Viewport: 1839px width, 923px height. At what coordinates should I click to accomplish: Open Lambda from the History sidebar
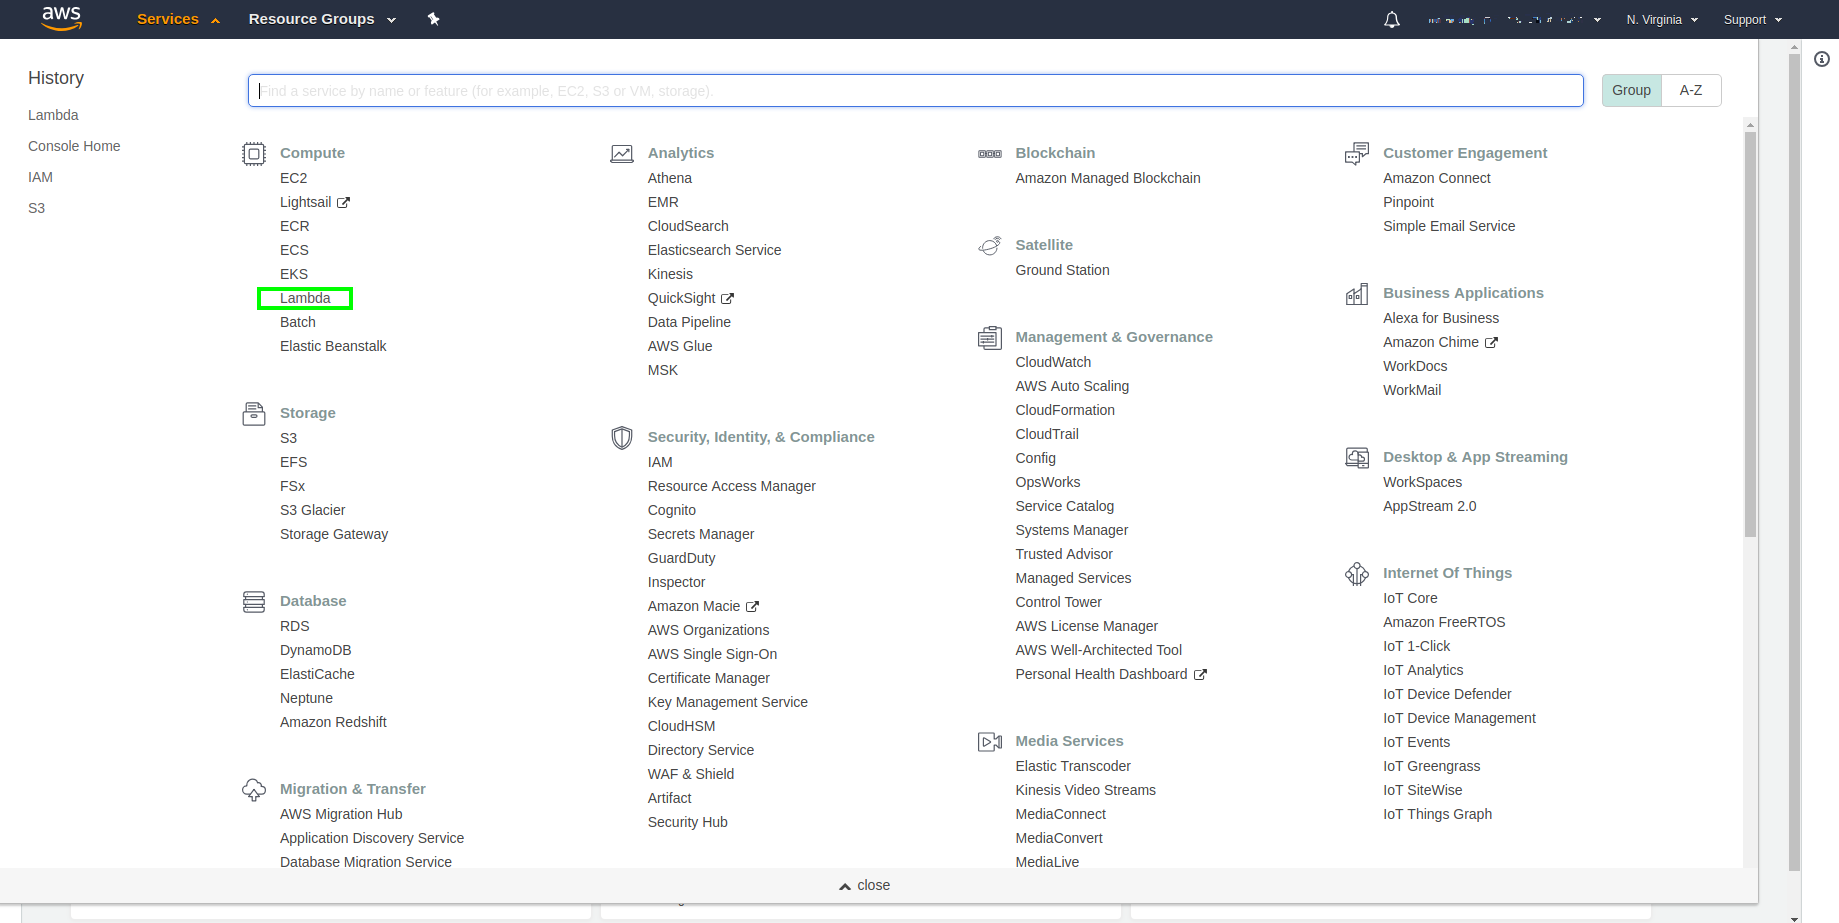pos(53,115)
